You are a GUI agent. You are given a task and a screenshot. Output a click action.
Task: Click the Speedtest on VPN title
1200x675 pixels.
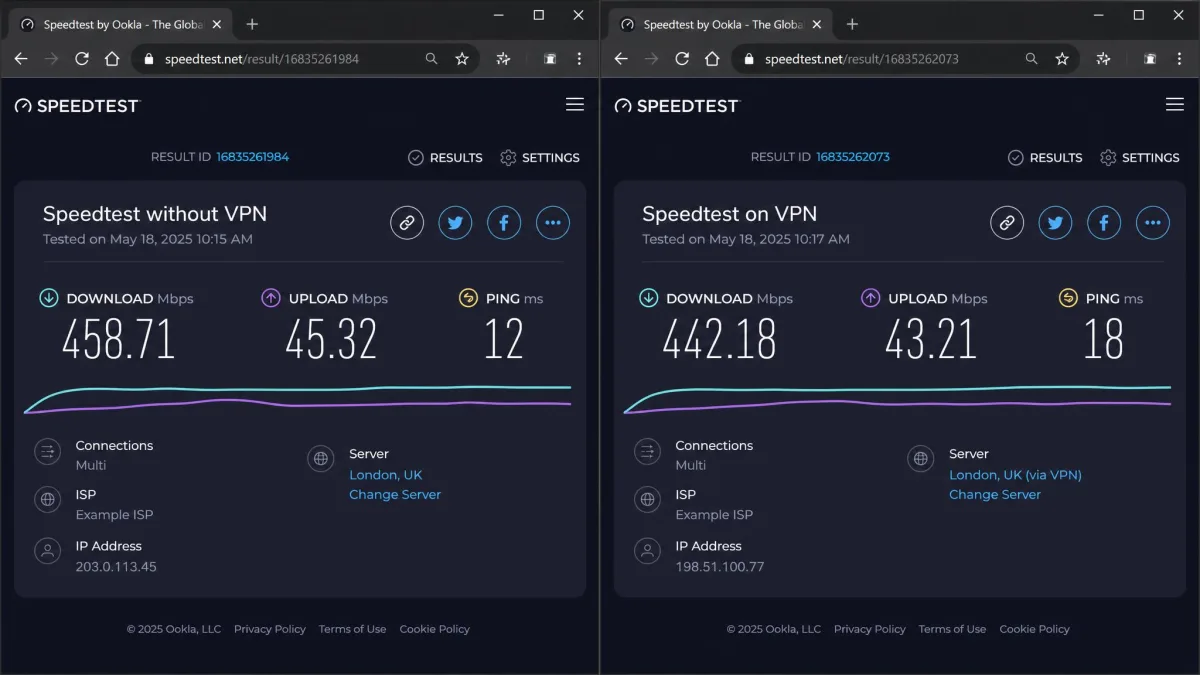coord(730,213)
